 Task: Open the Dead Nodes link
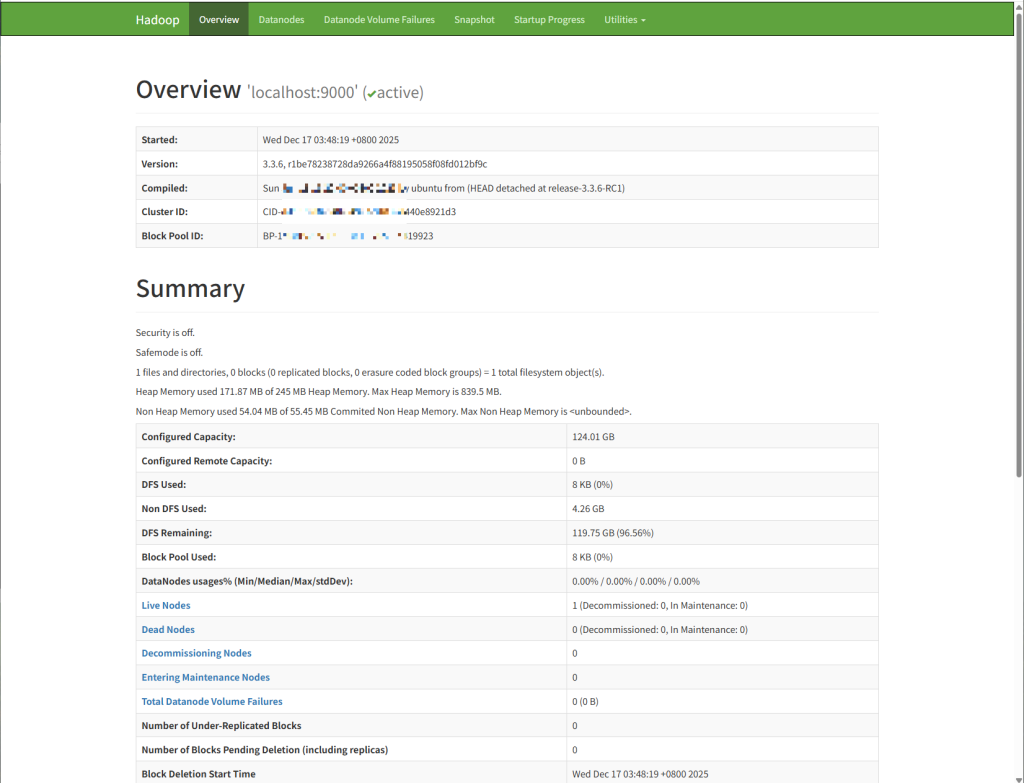[167, 629]
